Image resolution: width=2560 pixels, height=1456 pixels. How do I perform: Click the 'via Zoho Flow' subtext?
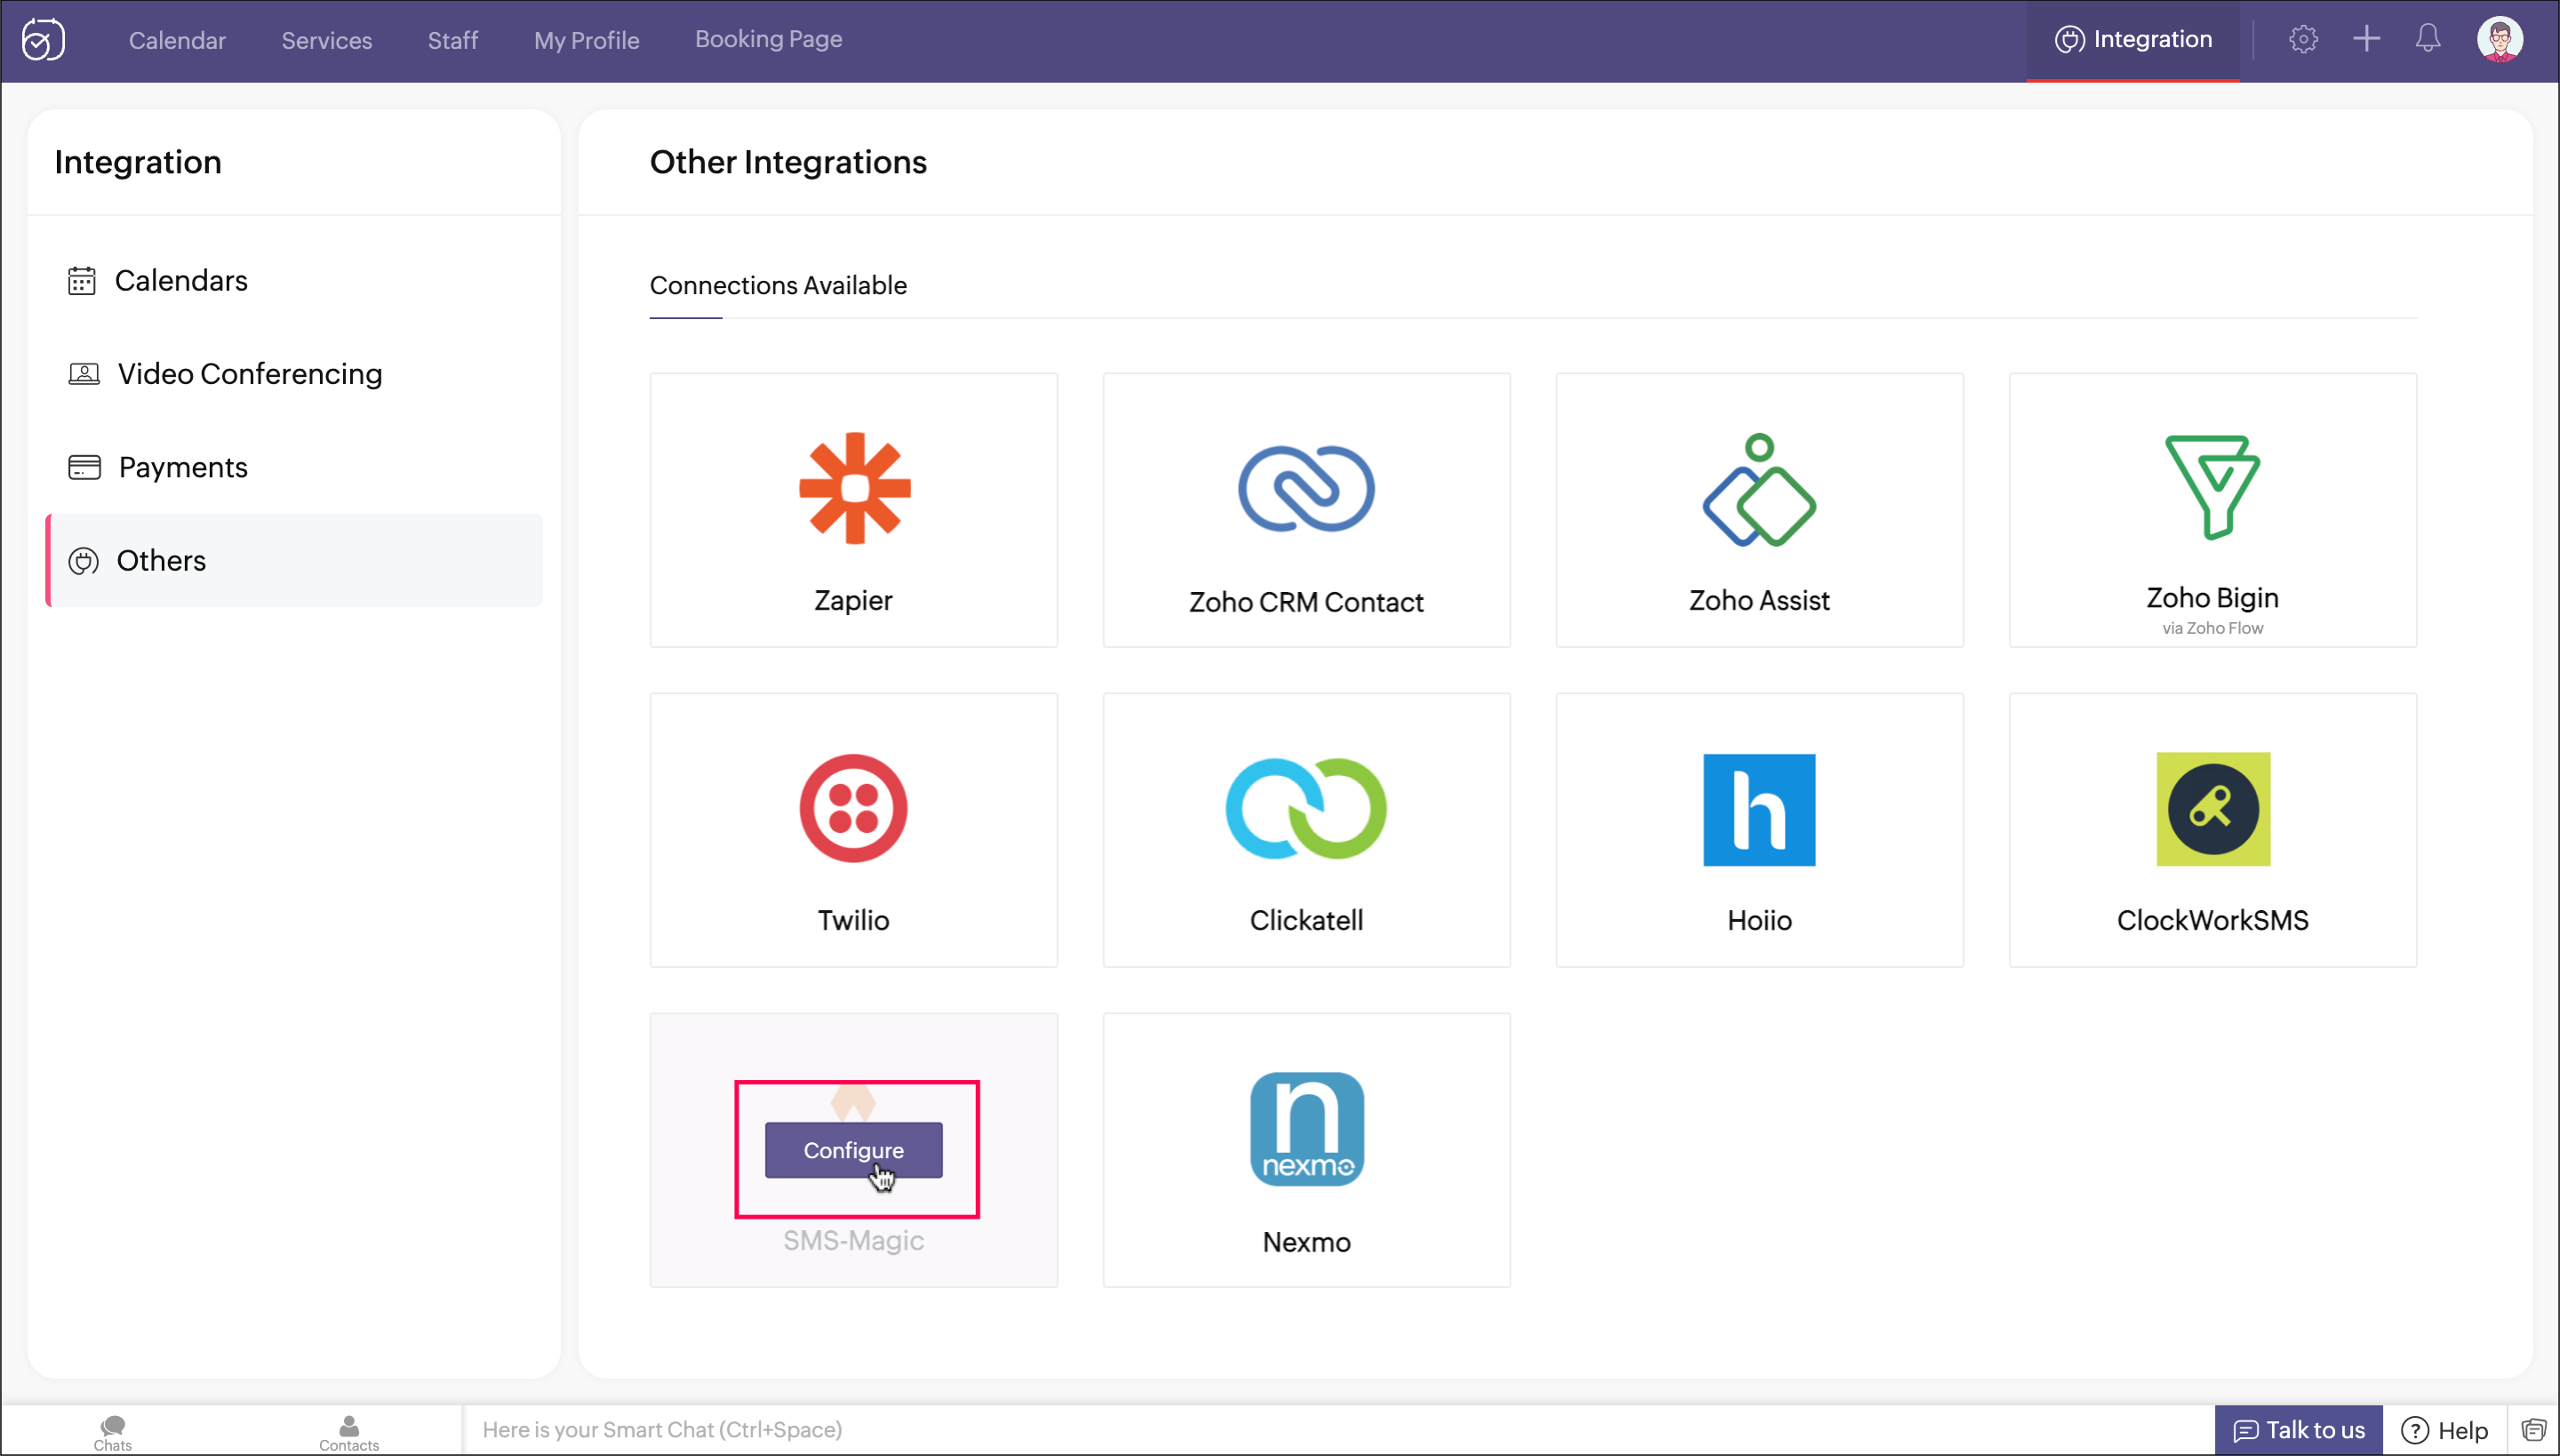(x=2212, y=628)
